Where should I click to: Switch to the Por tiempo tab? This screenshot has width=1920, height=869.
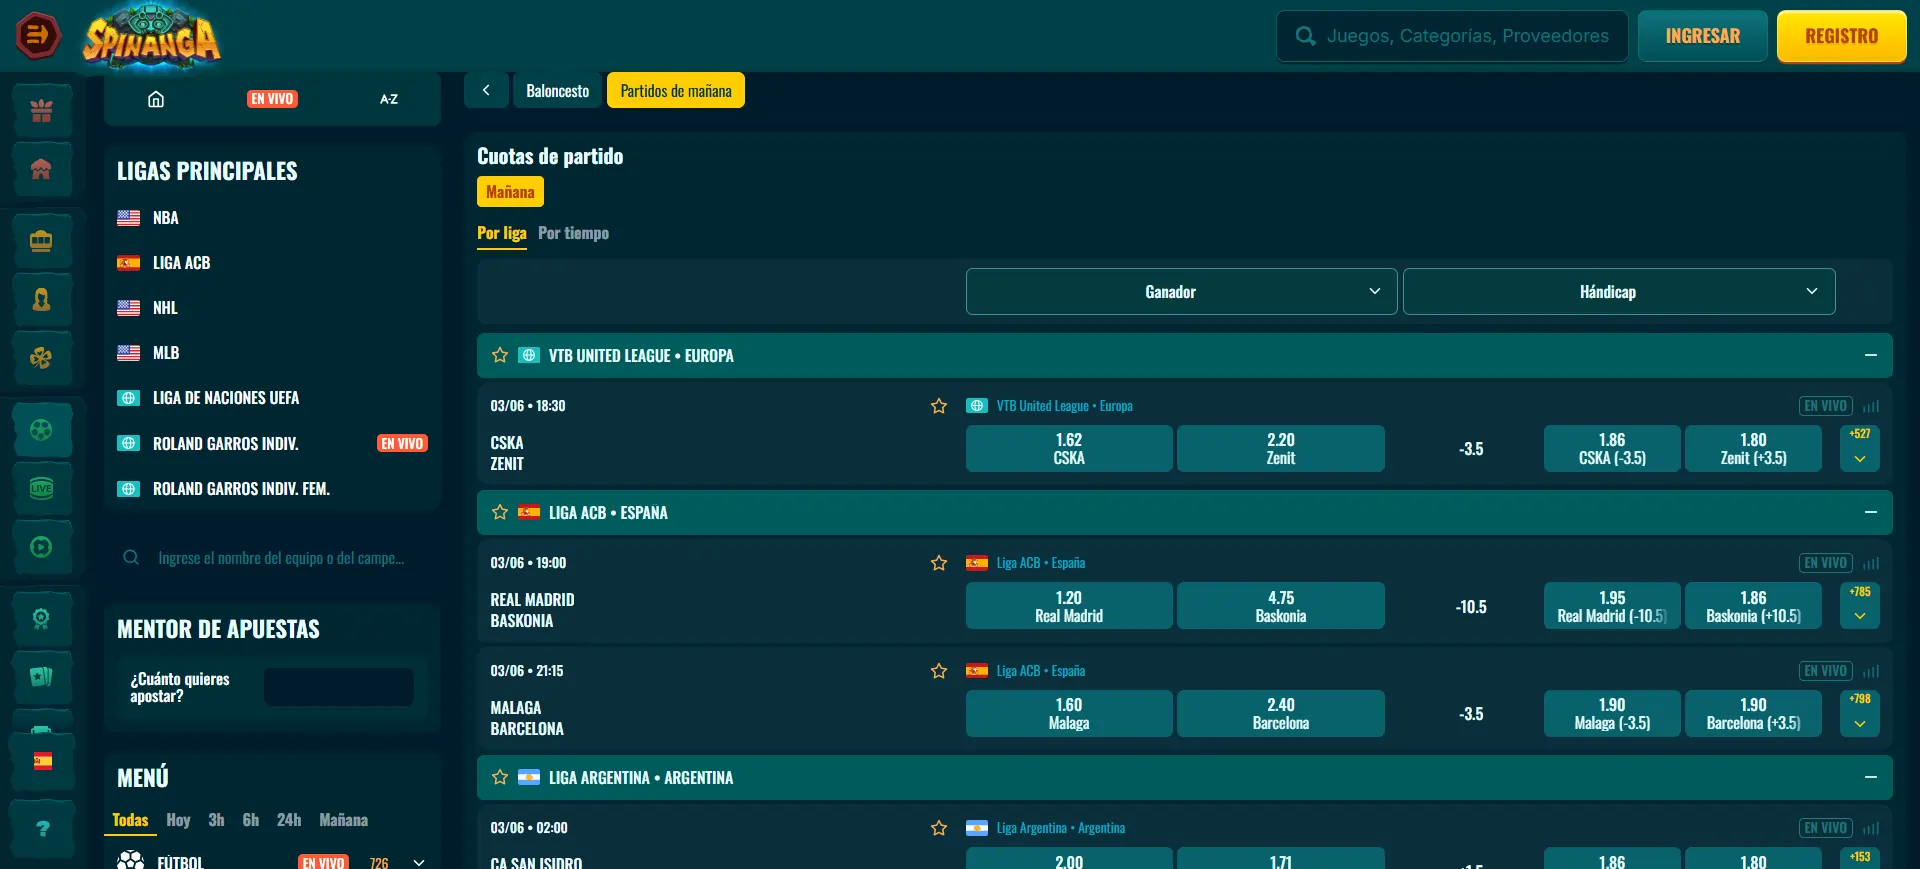tap(573, 233)
